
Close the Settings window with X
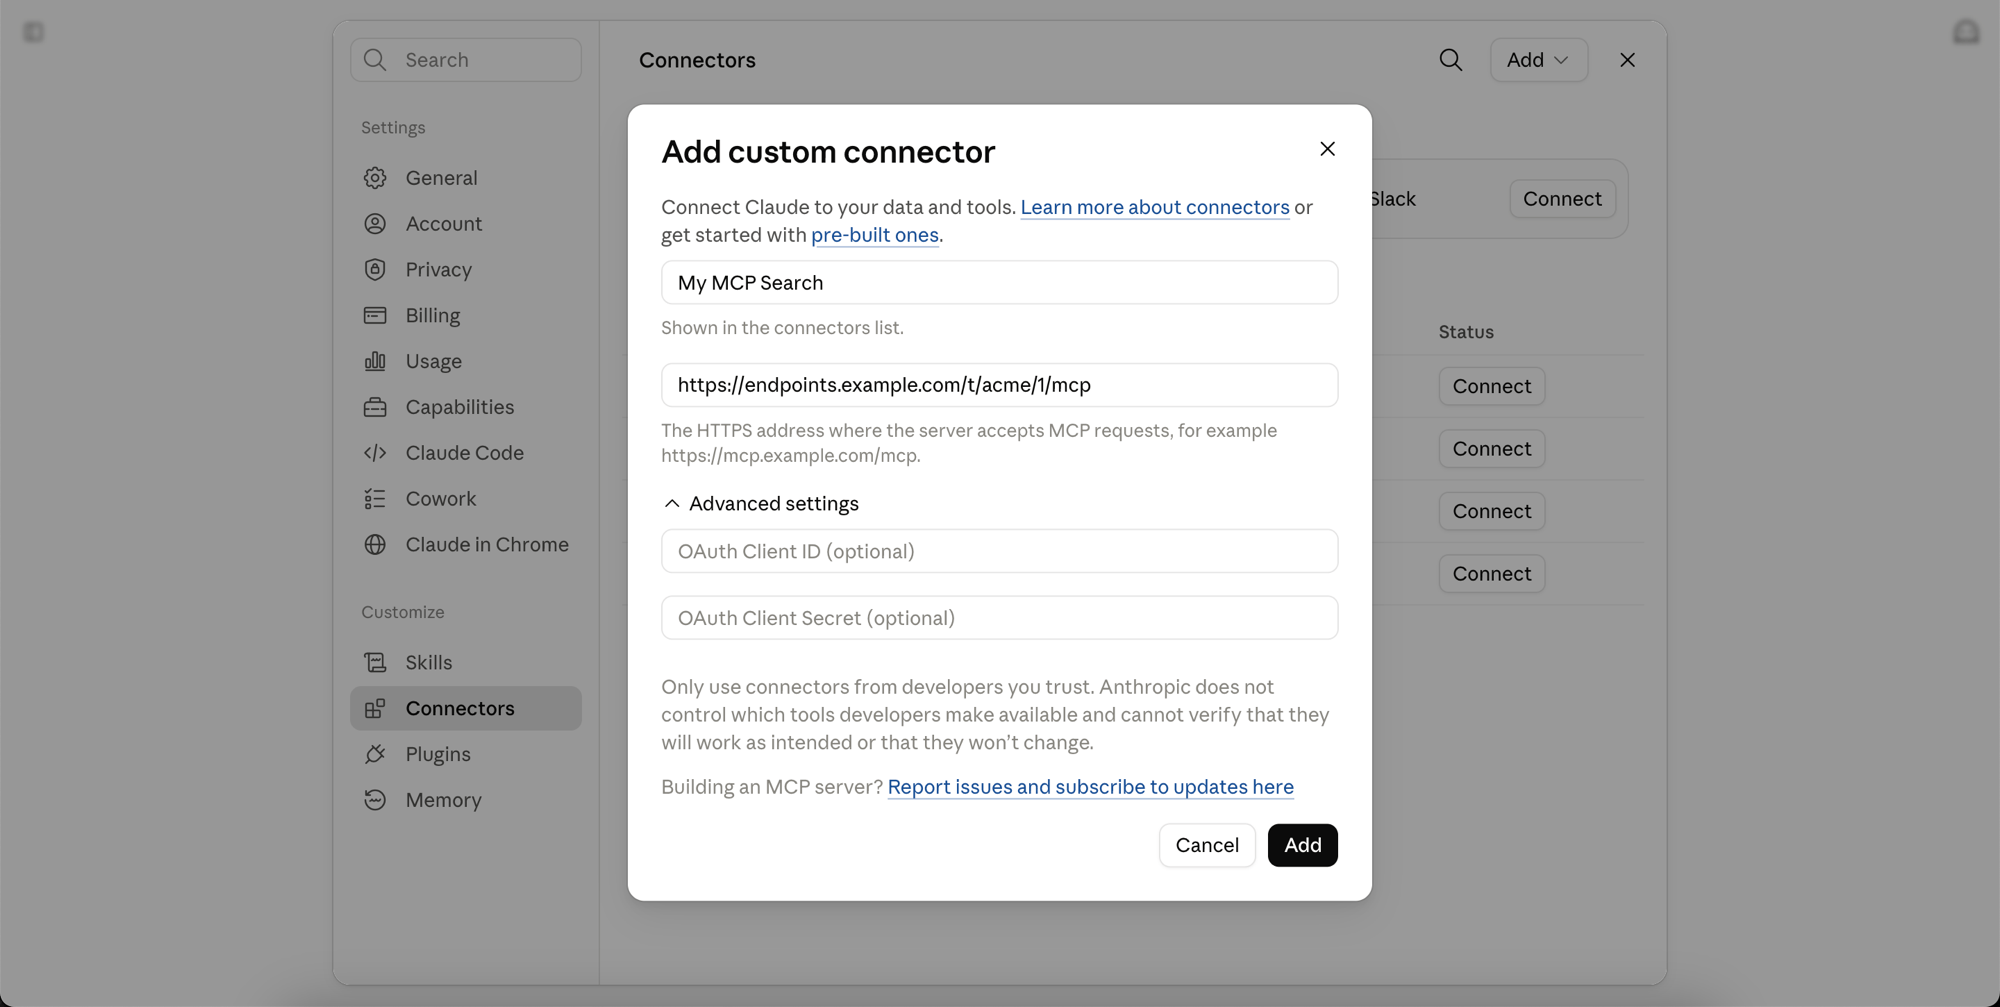[x=1627, y=60]
